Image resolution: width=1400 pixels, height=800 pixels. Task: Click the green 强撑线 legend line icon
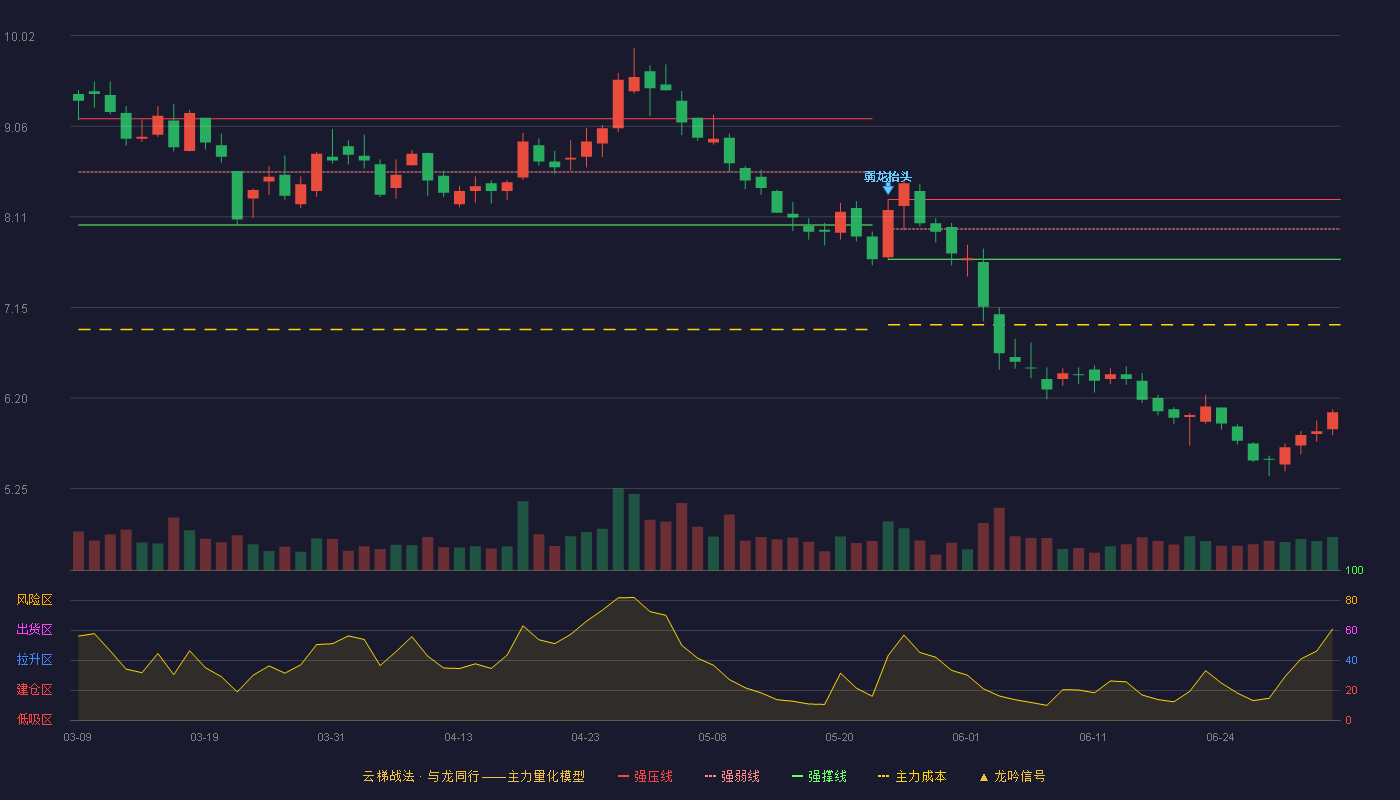coord(798,776)
